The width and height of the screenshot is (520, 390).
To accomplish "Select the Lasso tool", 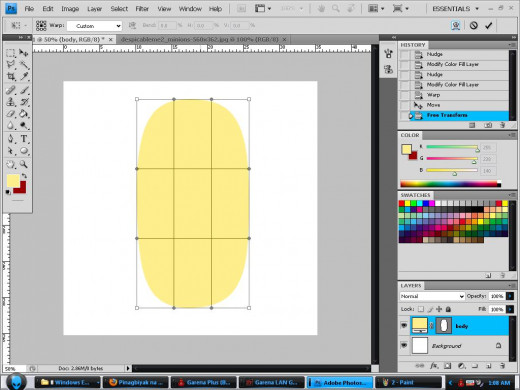I will [x=11, y=64].
